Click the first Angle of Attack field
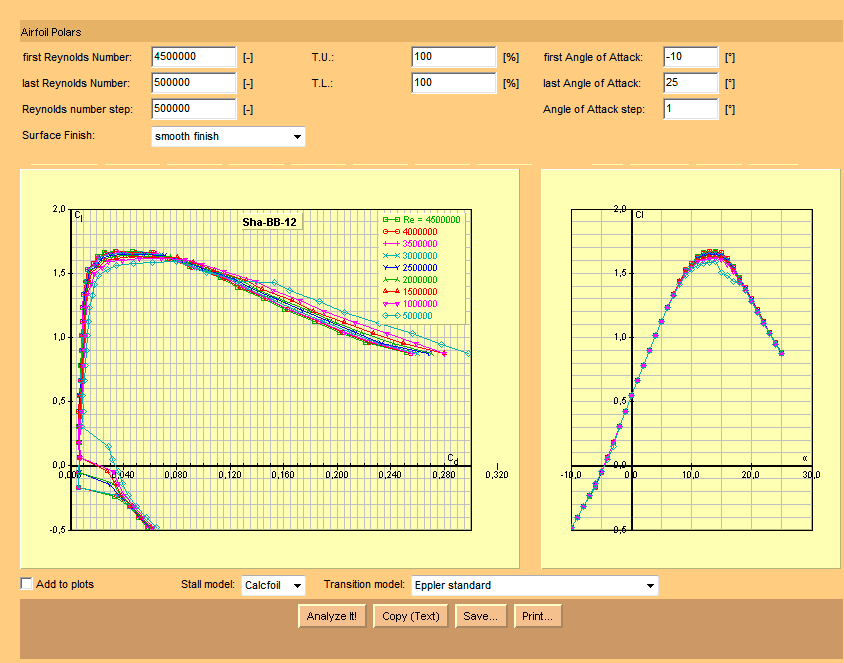The image size is (844, 663). 690,57
